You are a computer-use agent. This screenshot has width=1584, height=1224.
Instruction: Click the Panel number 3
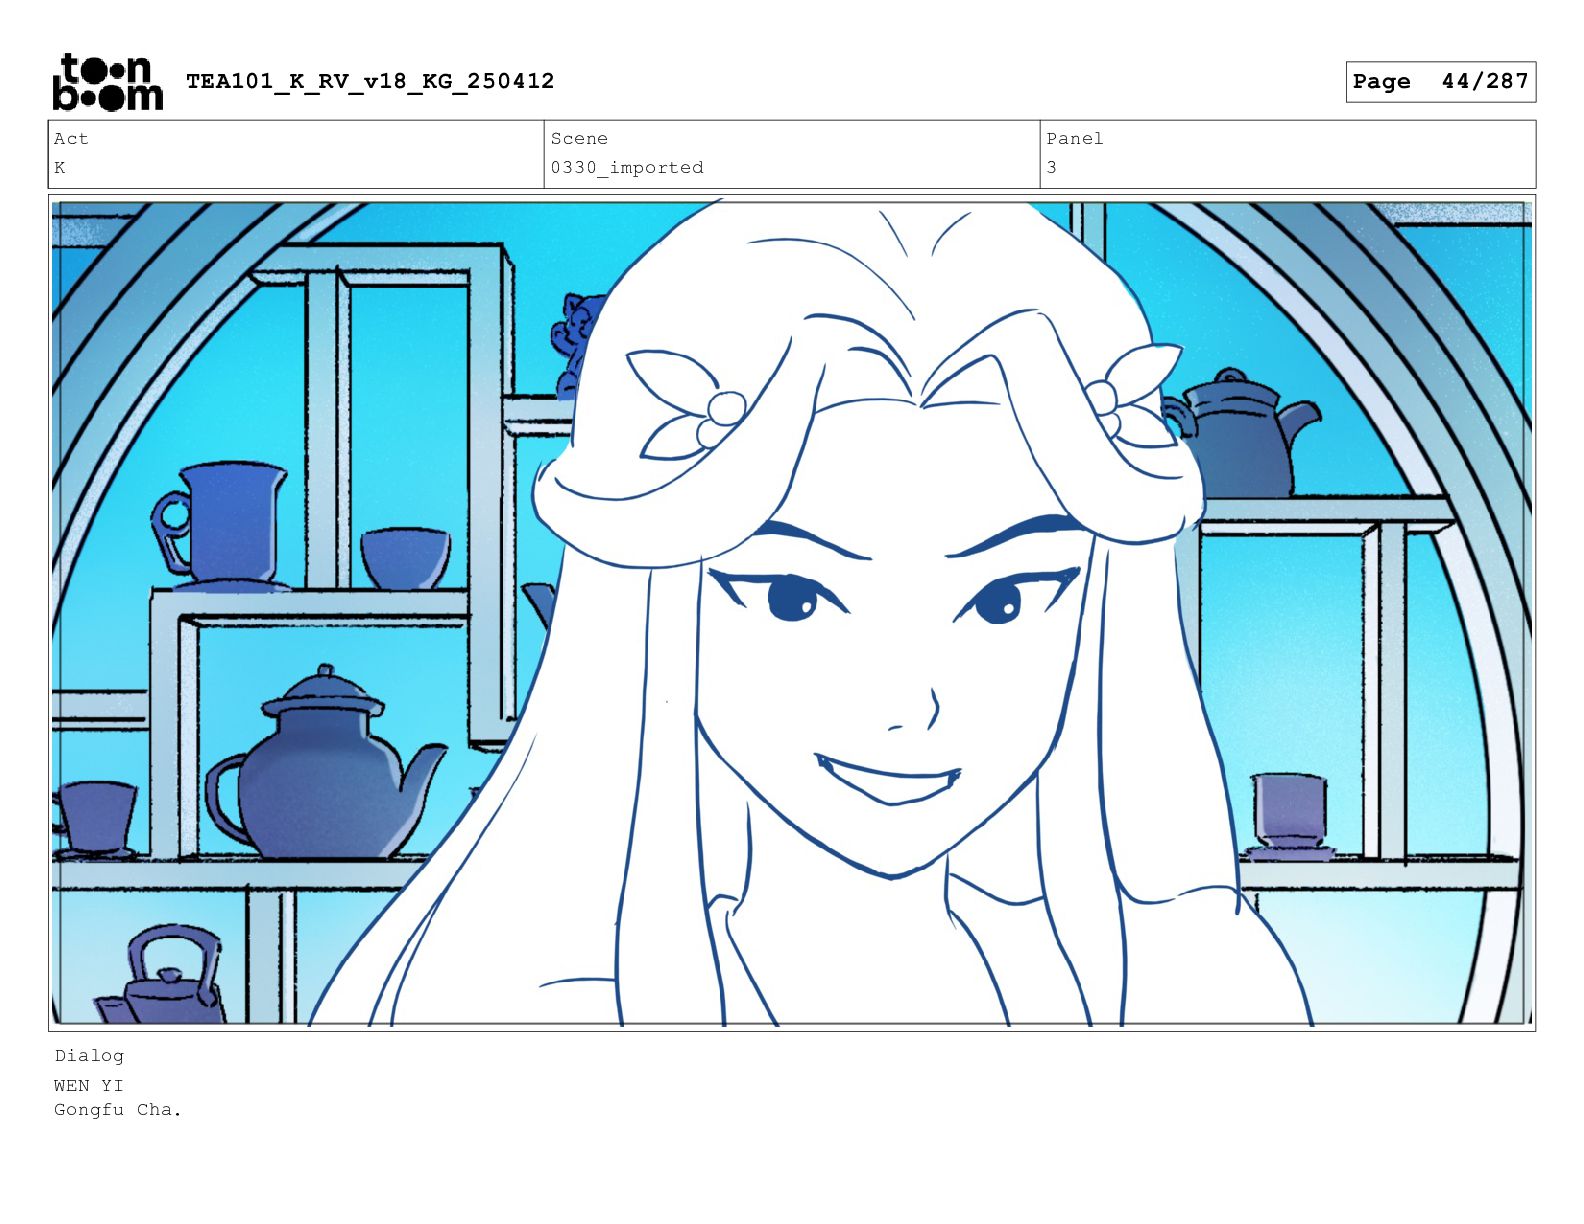[1051, 168]
